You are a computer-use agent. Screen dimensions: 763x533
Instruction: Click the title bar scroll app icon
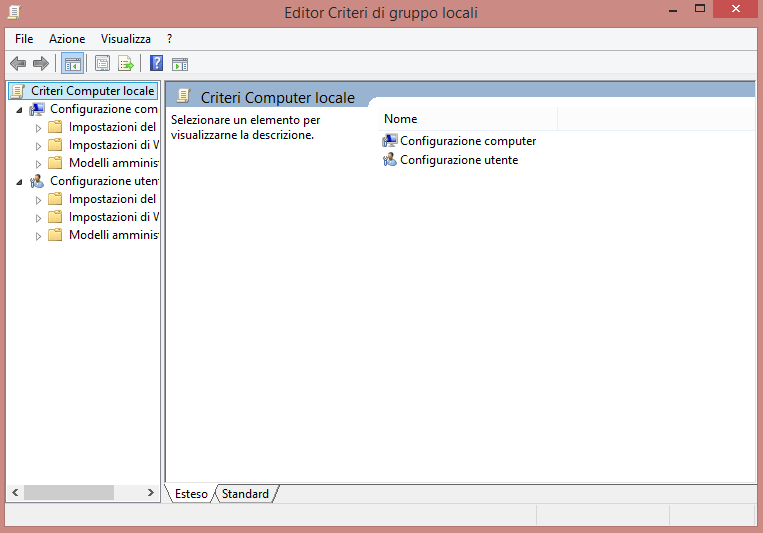coord(14,12)
